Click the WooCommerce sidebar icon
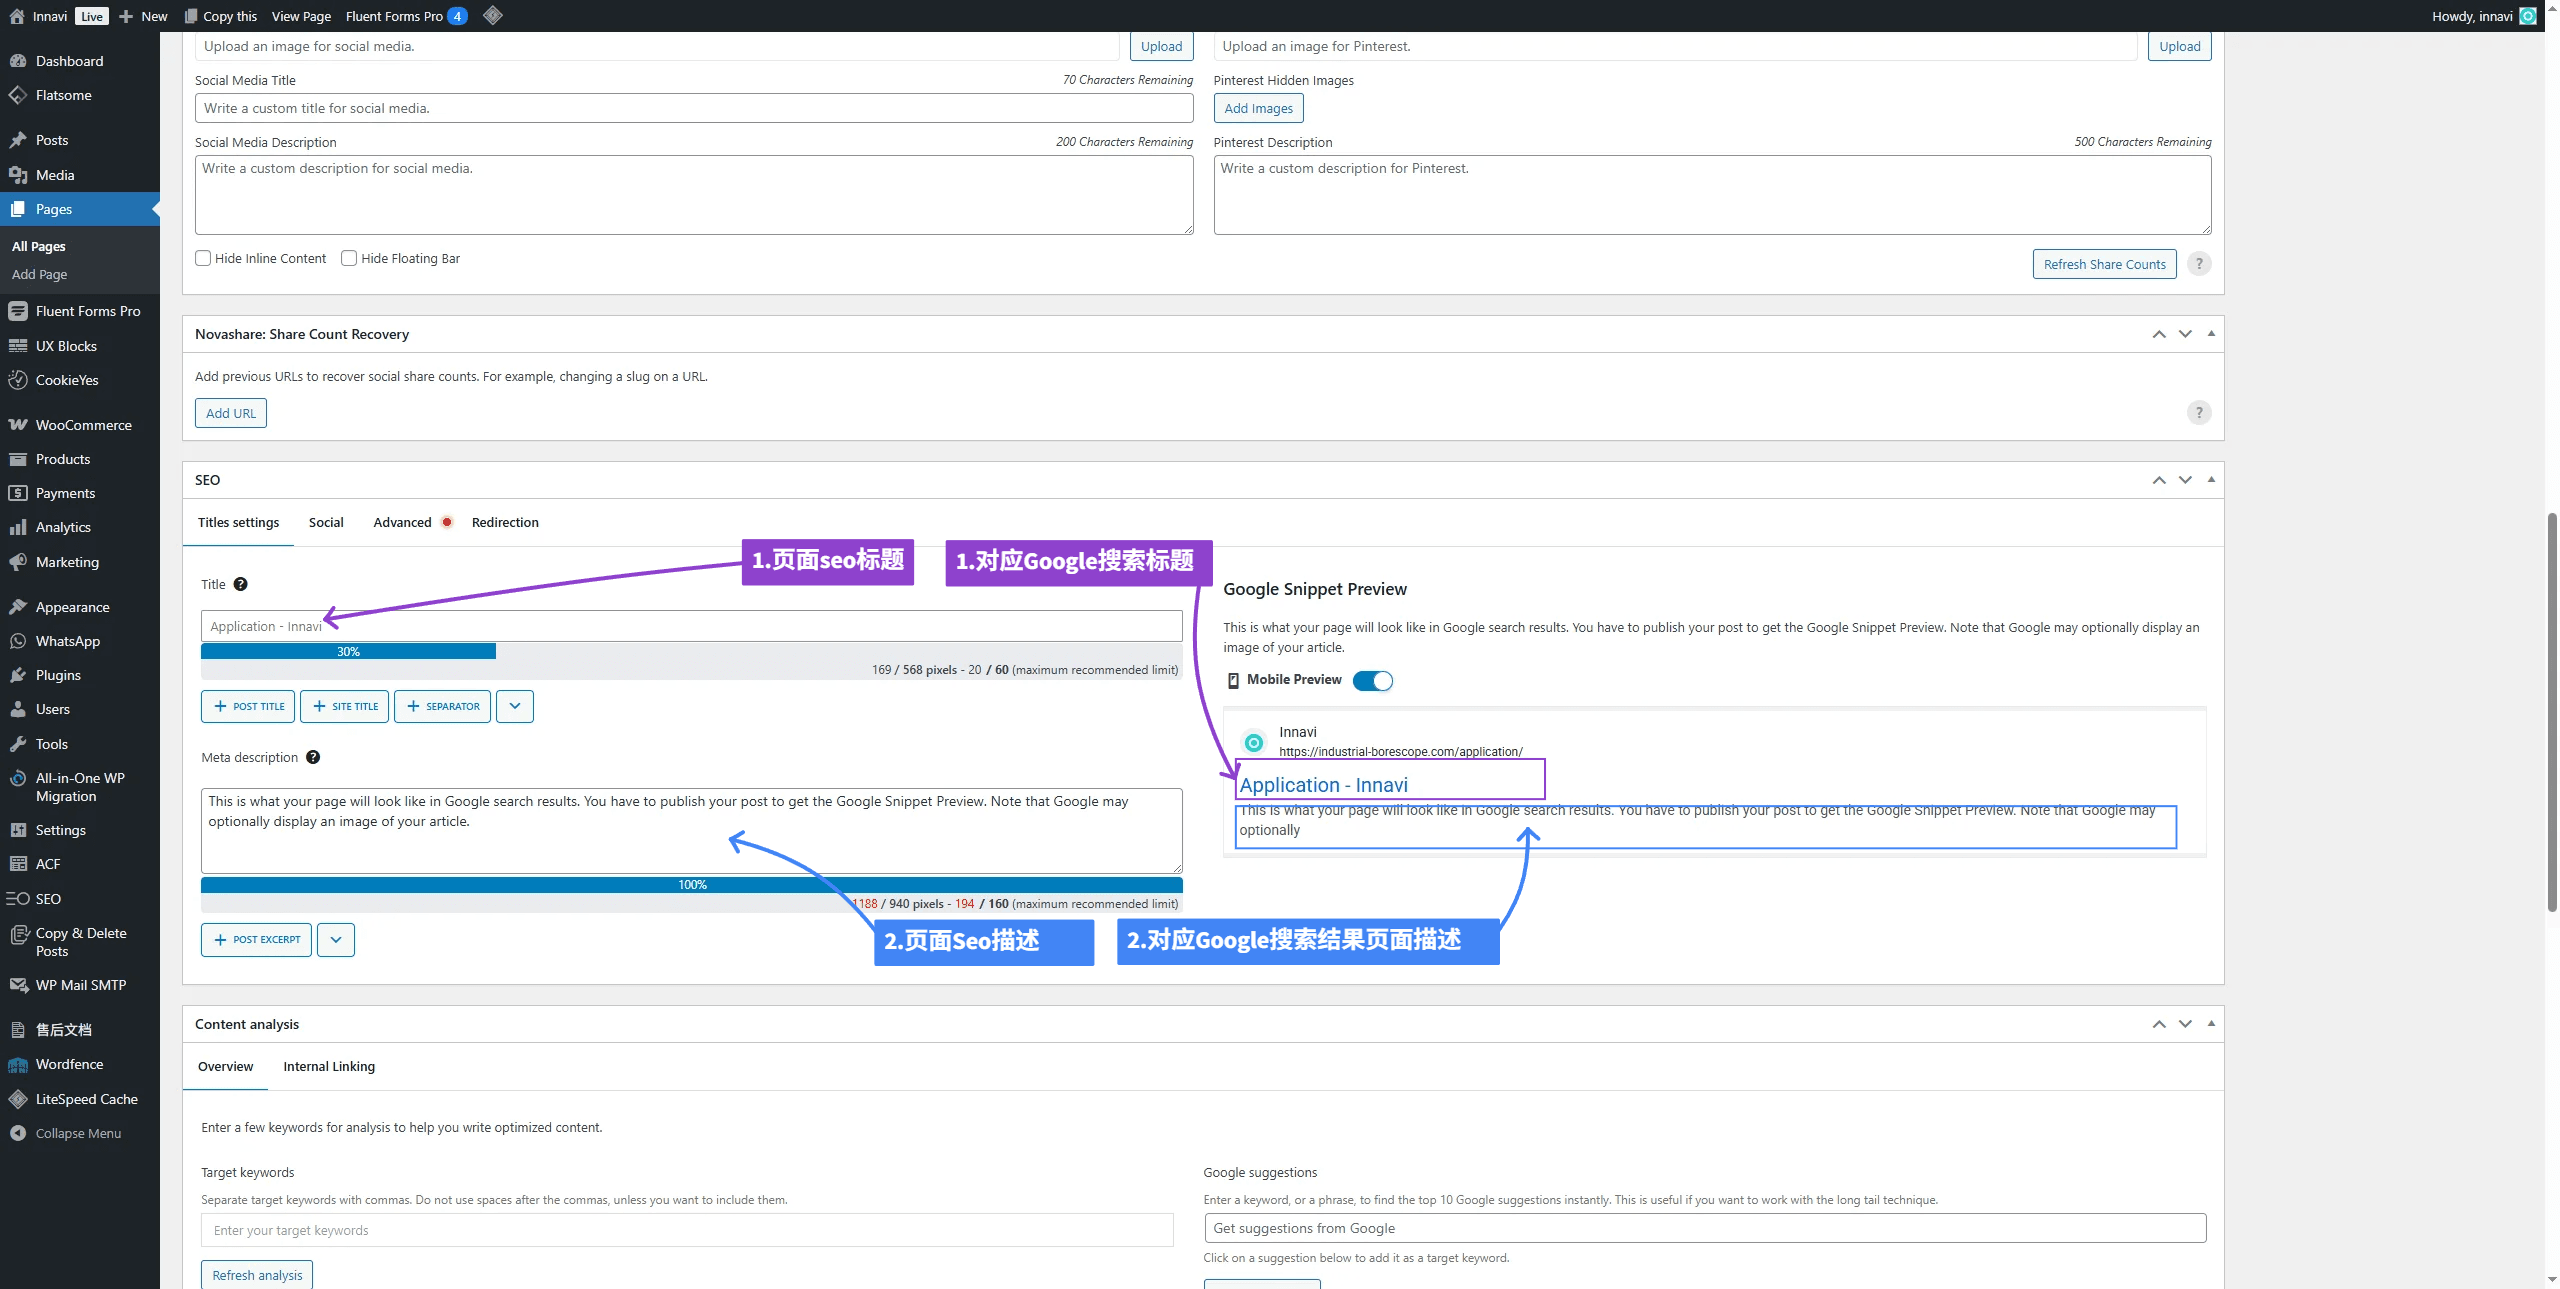The image size is (2560, 1289). pyautogui.click(x=18, y=425)
